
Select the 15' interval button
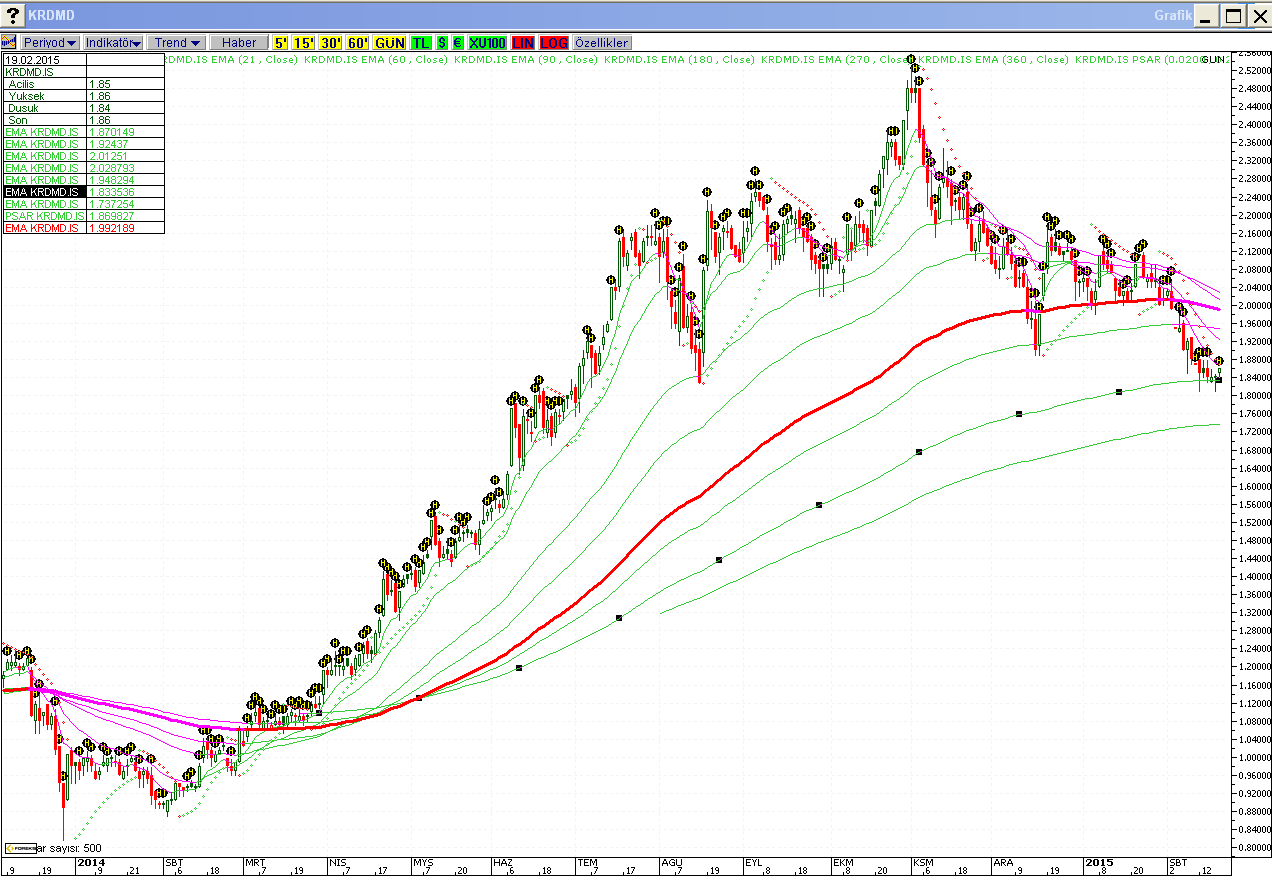[x=303, y=43]
